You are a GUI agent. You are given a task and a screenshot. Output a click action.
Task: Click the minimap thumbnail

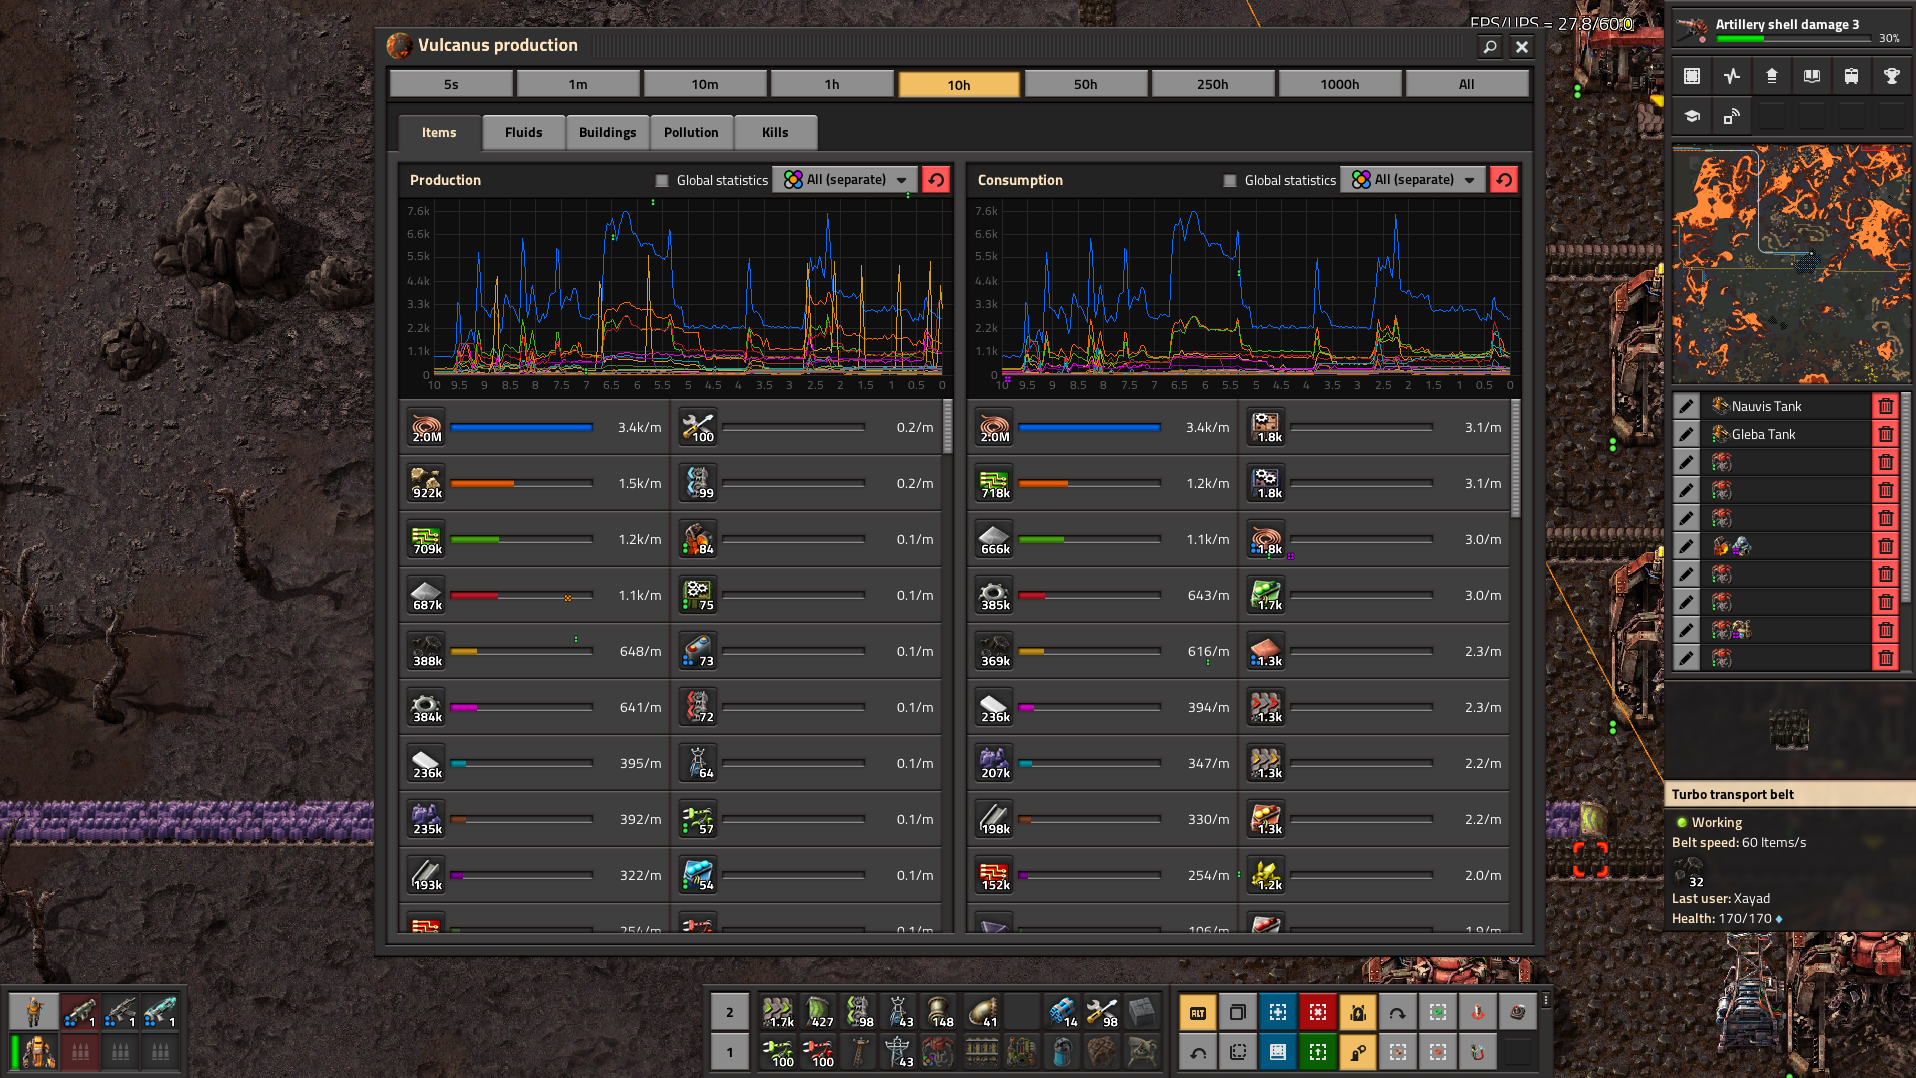1791,264
